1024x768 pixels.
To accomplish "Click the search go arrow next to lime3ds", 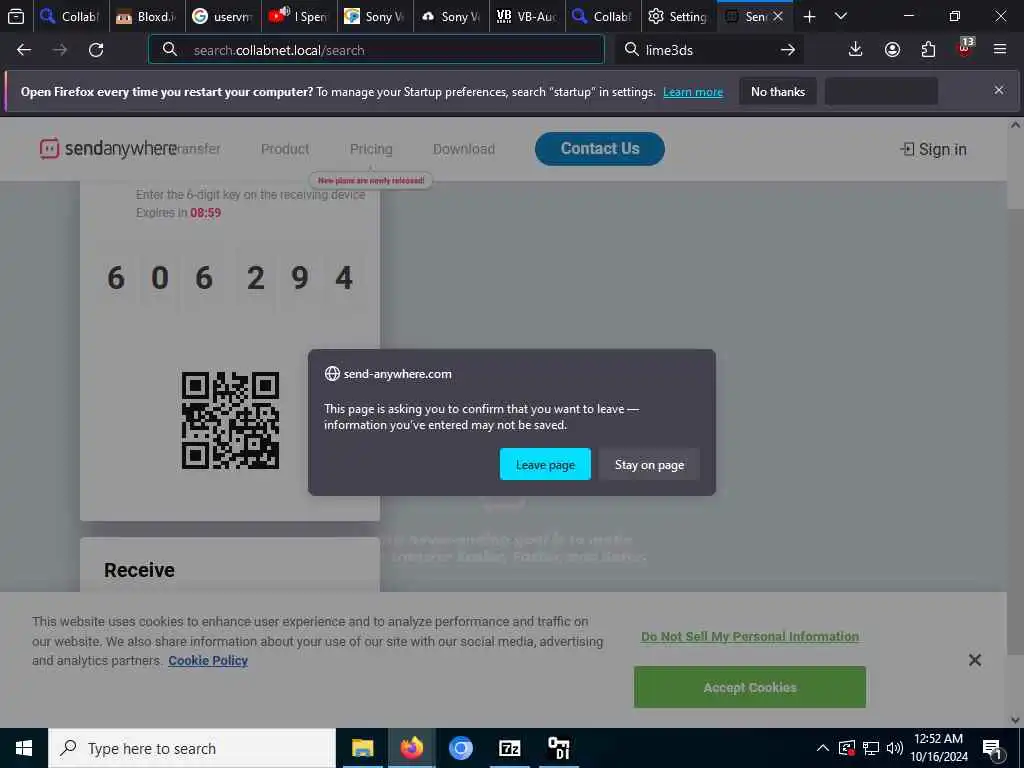I will [788, 50].
